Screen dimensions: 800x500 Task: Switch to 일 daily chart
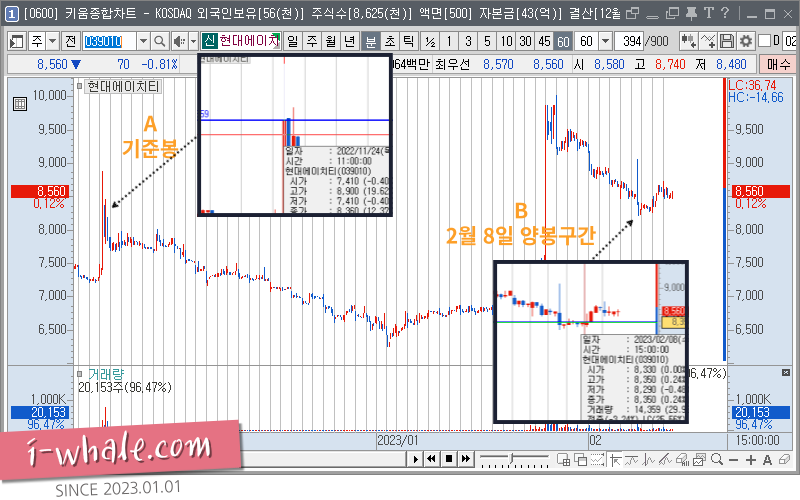pyautogui.click(x=292, y=41)
